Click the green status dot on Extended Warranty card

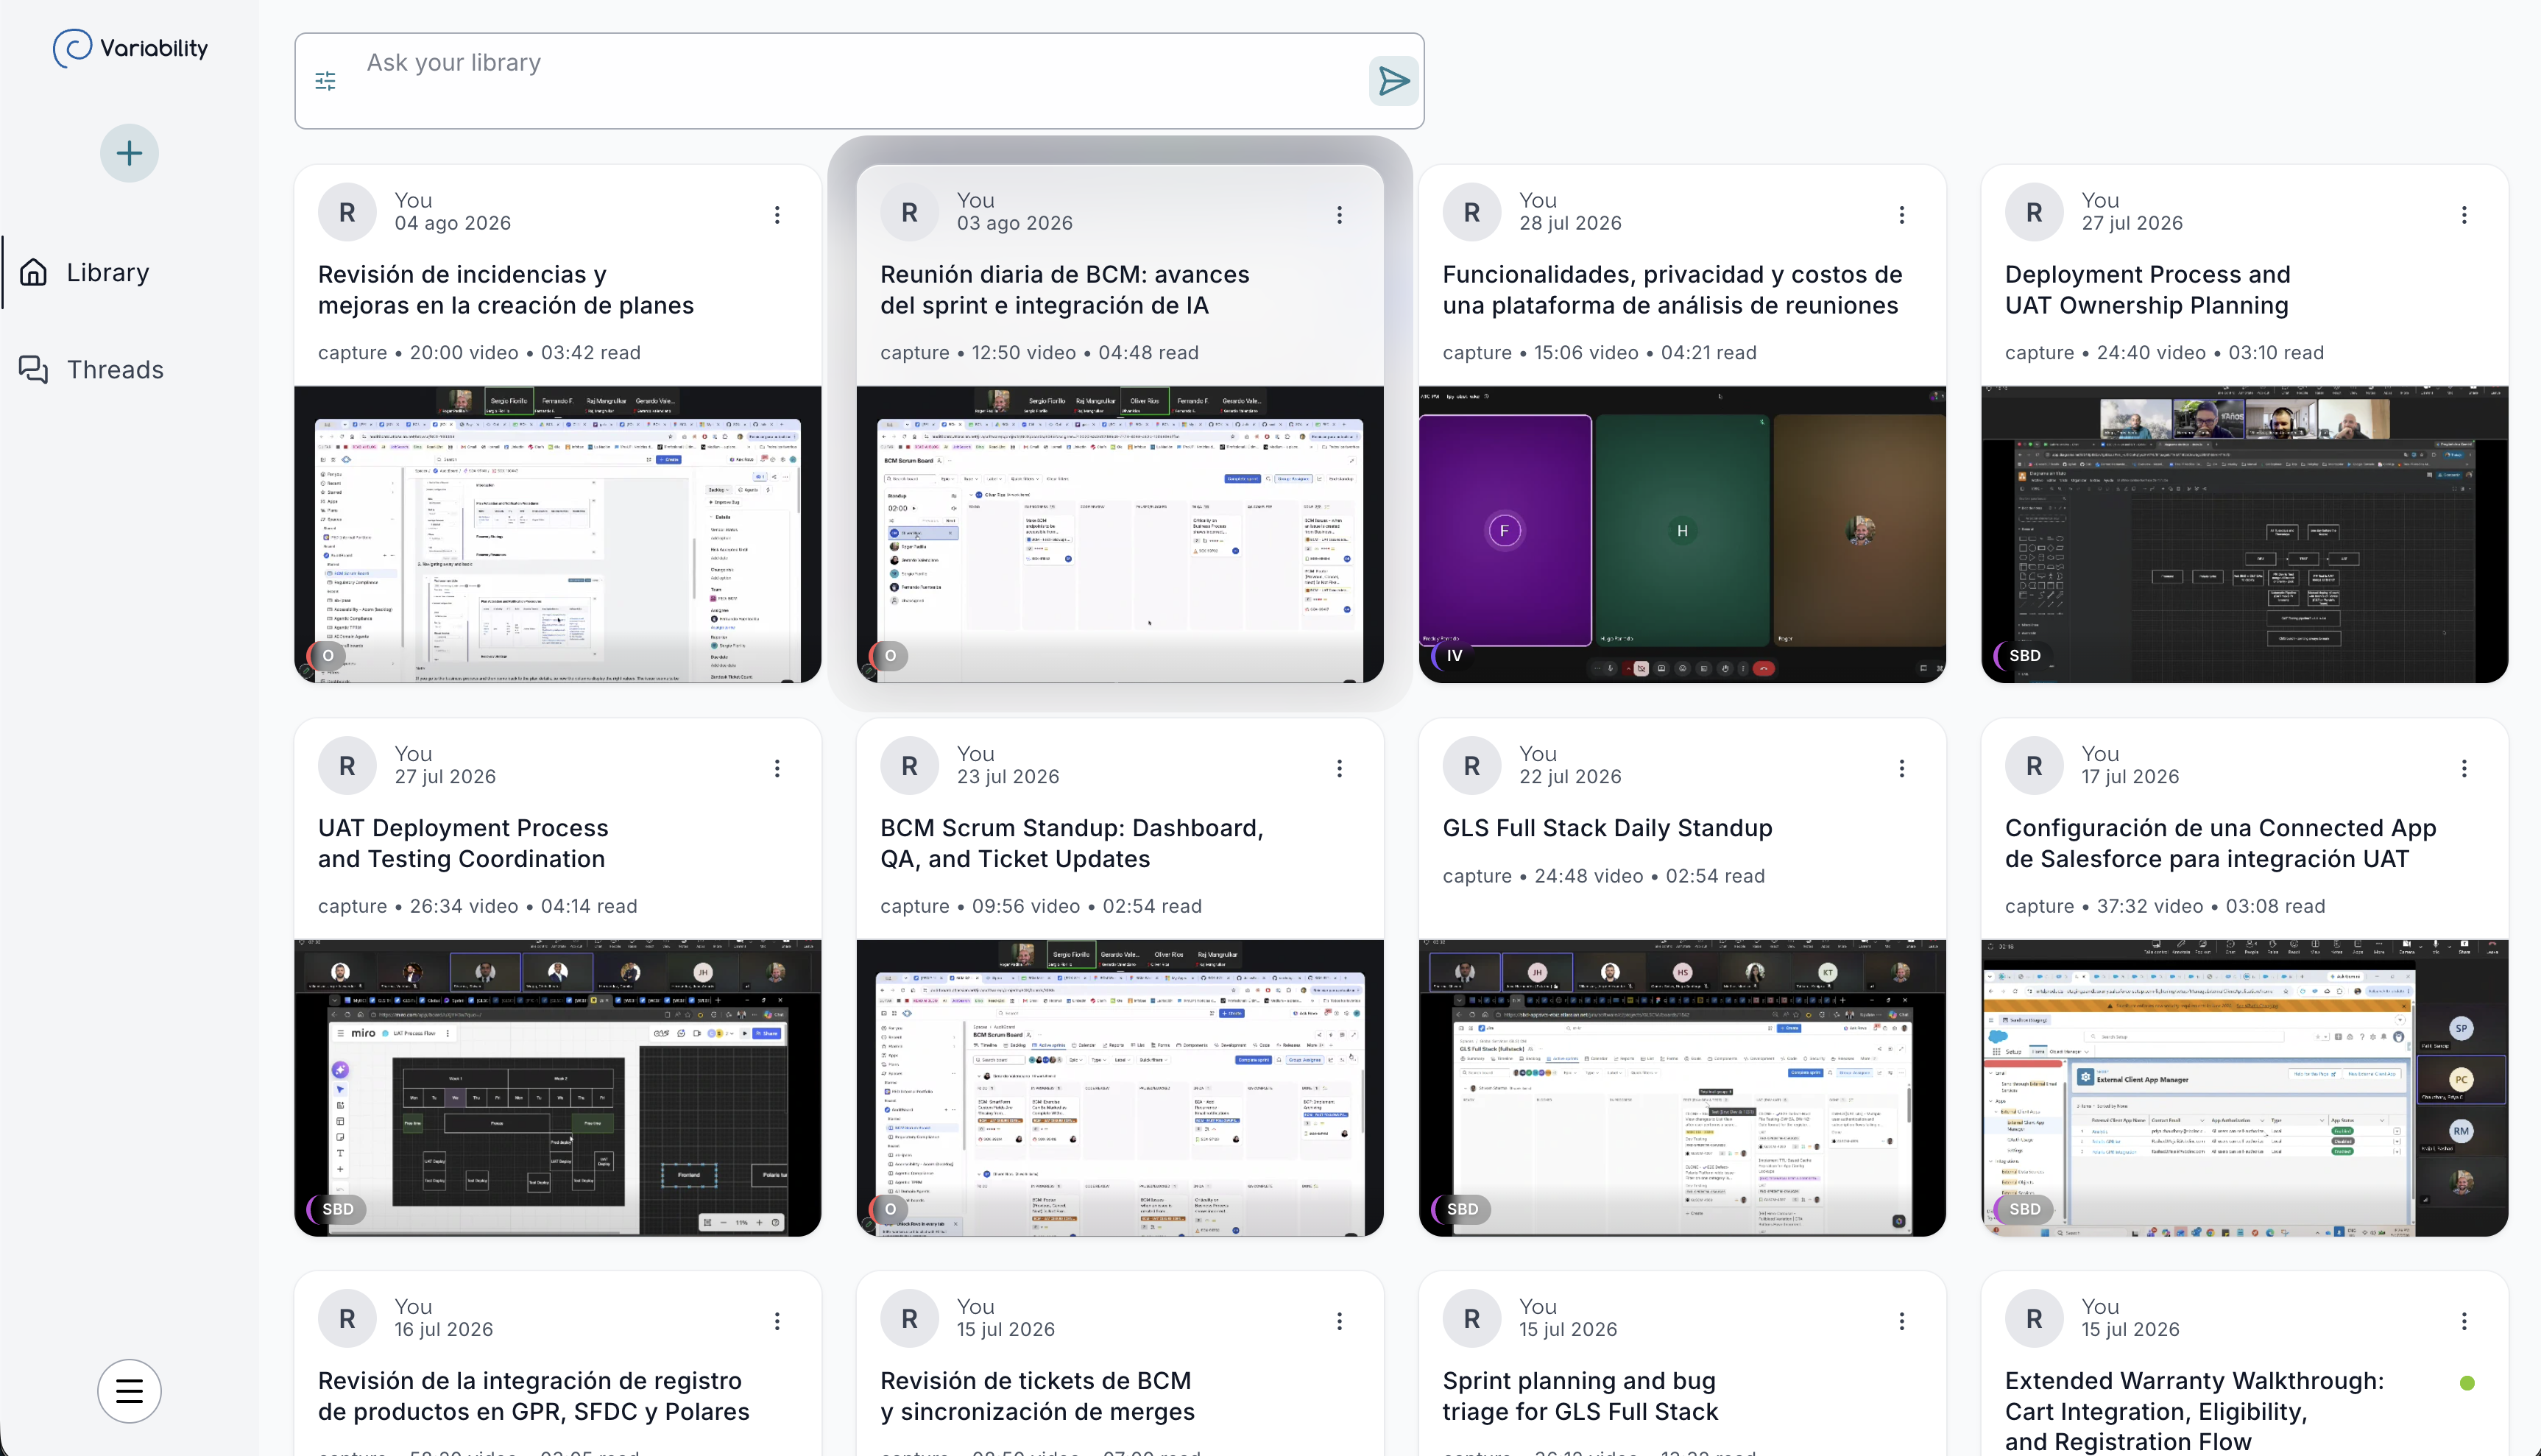tap(2467, 1383)
